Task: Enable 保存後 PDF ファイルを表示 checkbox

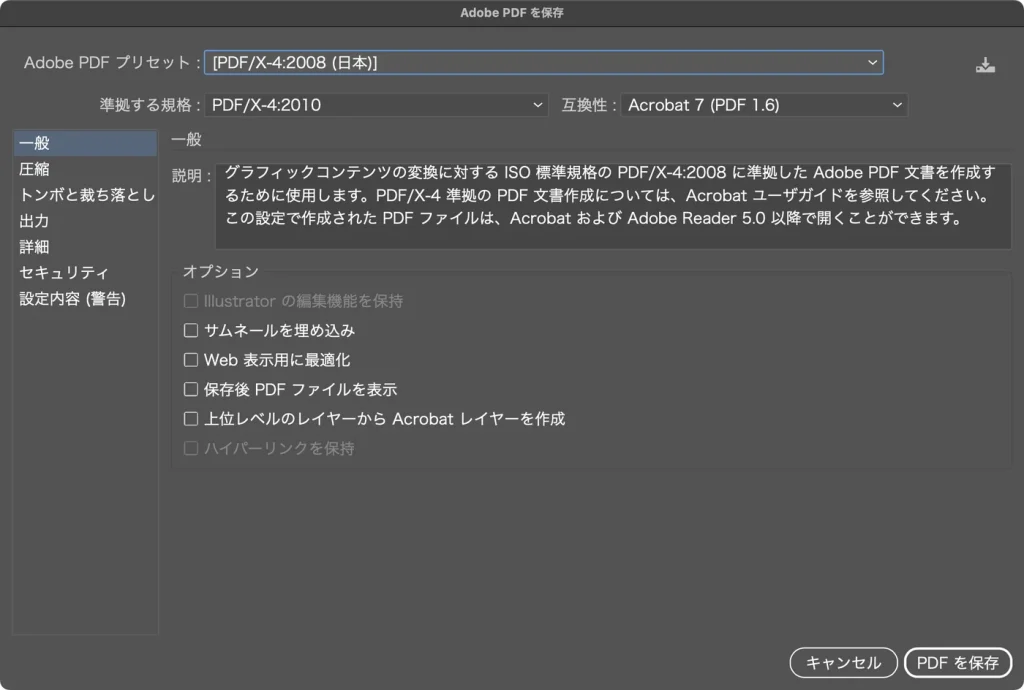Action: [x=191, y=389]
